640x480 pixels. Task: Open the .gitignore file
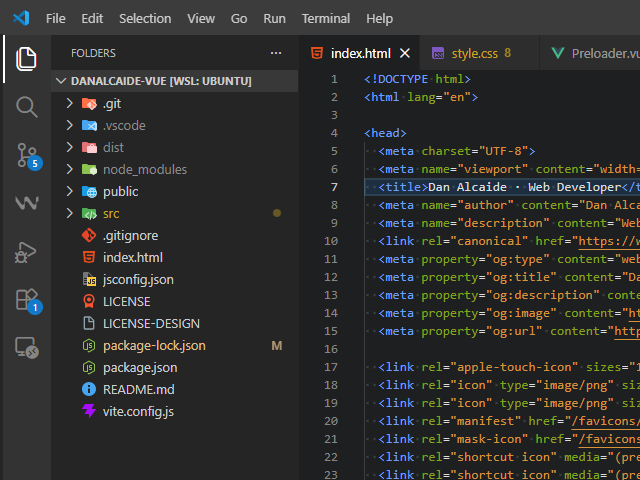coord(175,236)
